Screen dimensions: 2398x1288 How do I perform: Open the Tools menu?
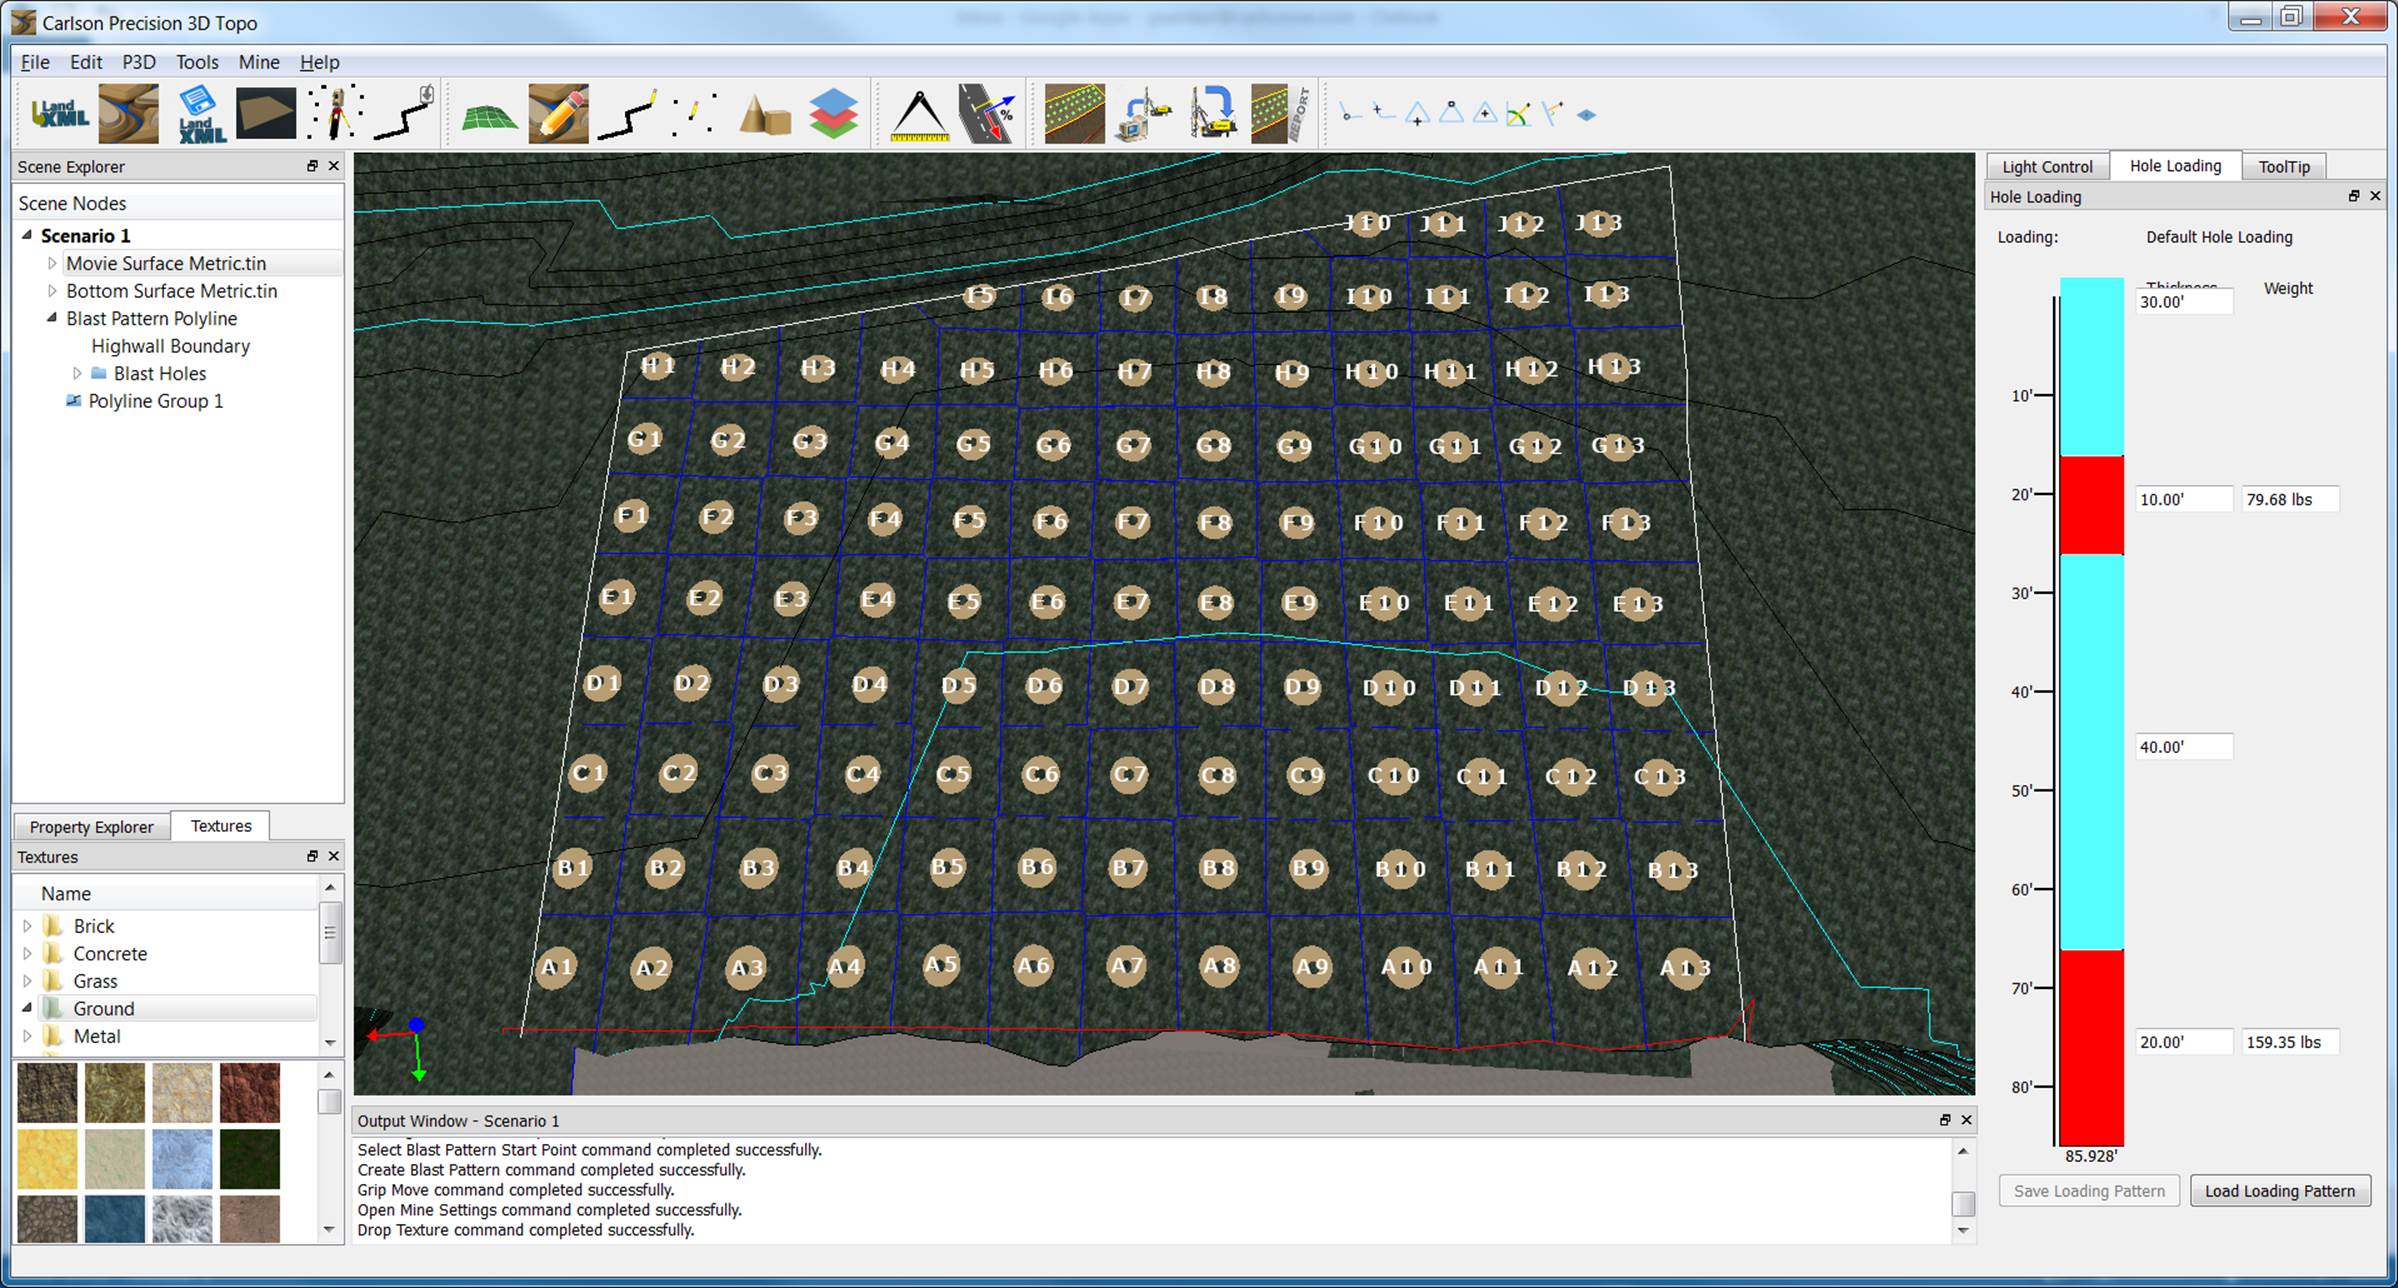pos(197,62)
